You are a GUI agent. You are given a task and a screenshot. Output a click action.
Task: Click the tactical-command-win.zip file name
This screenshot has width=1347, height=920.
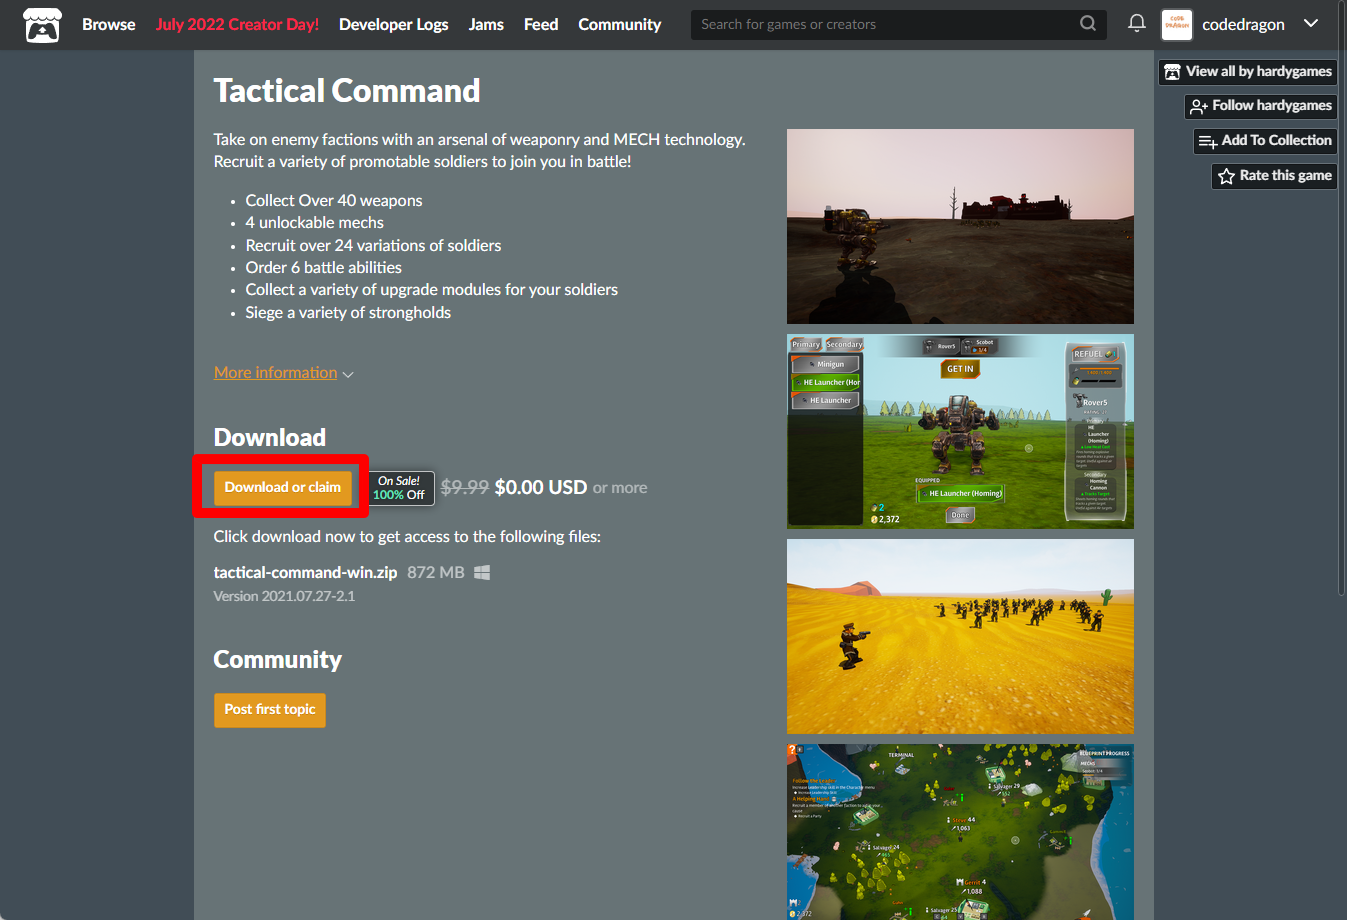point(305,573)
